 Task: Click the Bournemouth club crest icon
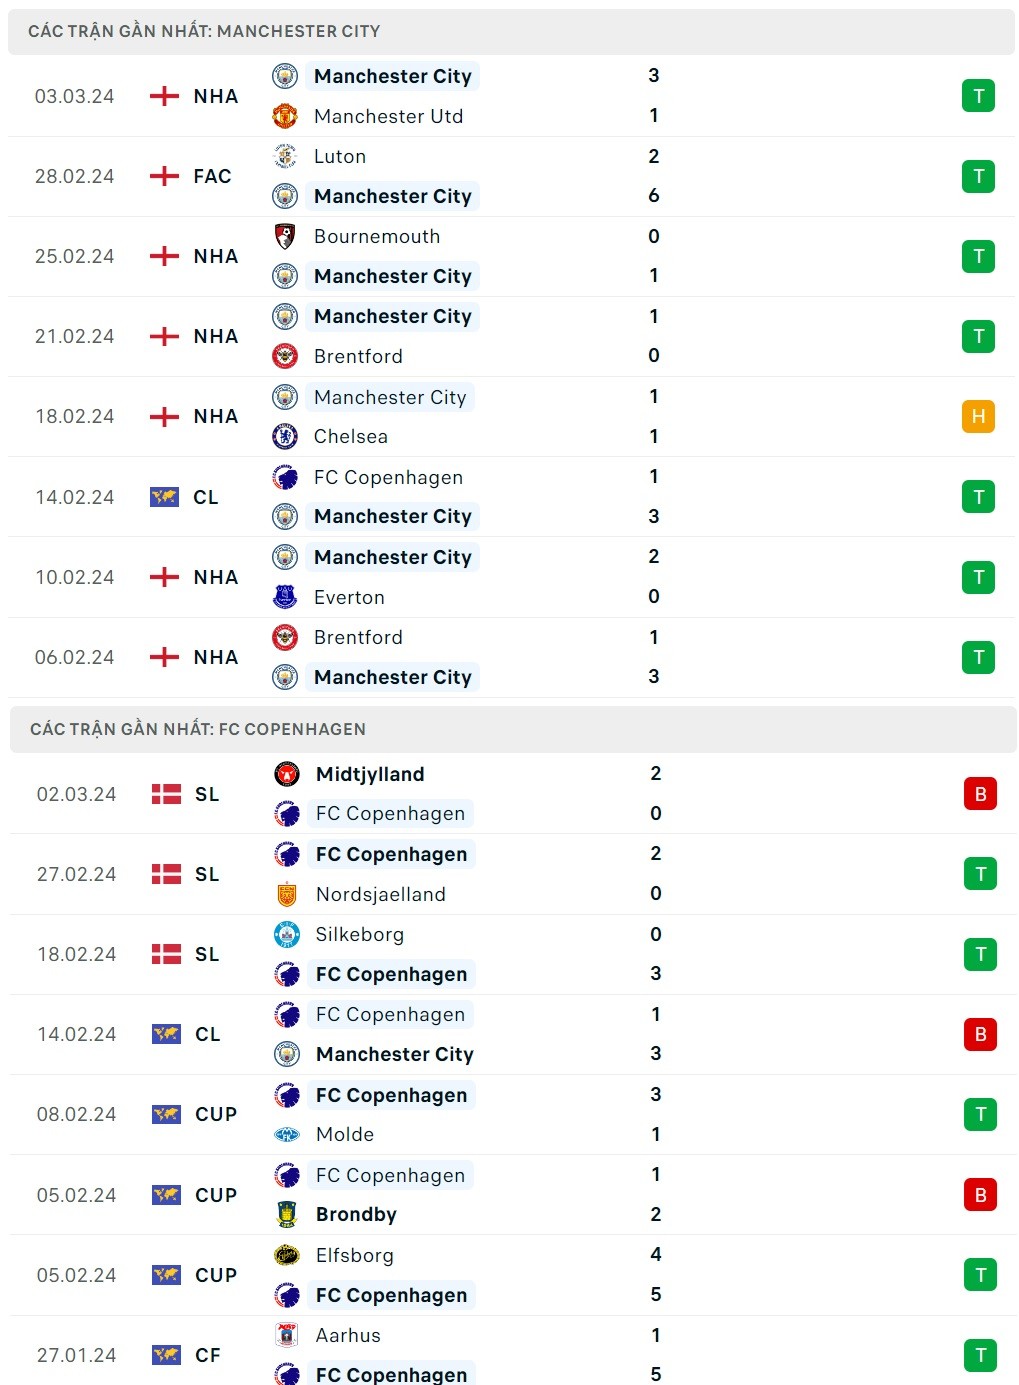click(285, 236)
